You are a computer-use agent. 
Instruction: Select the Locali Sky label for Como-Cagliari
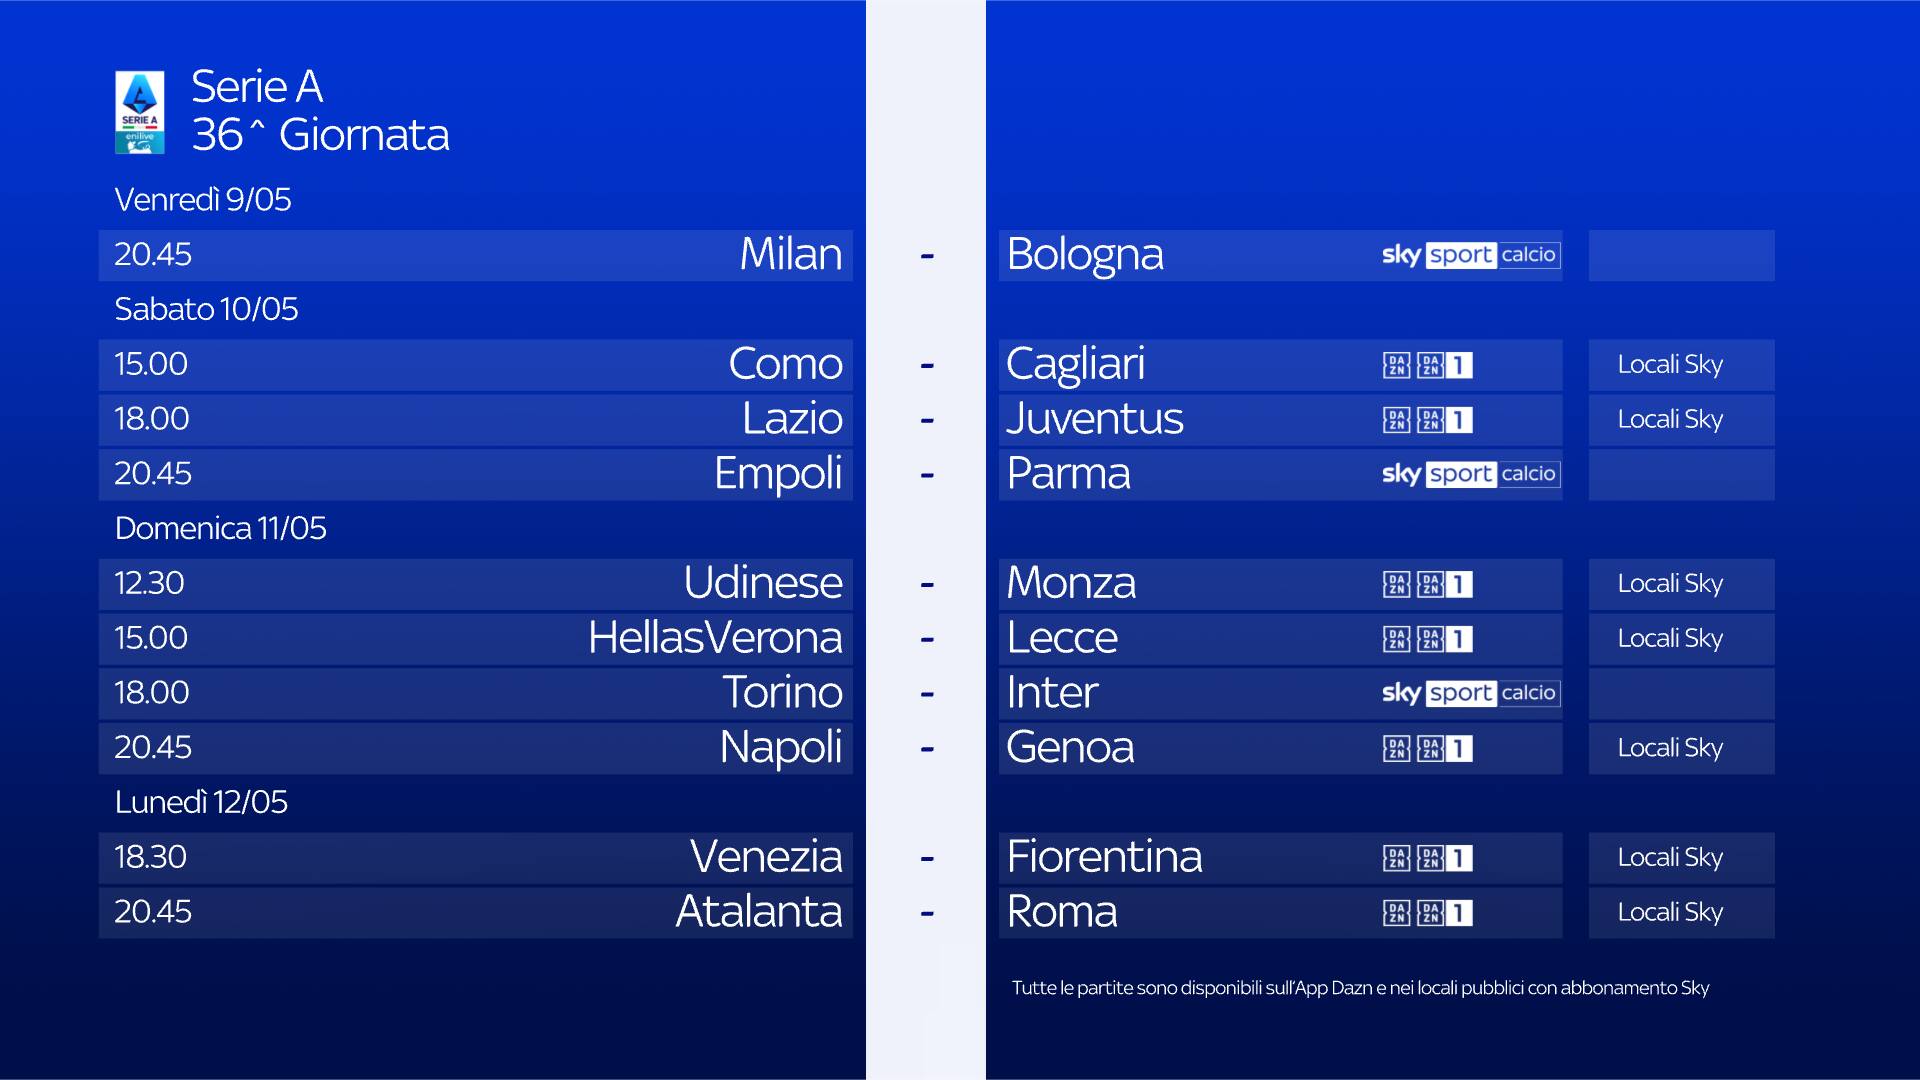point(1670,365)
